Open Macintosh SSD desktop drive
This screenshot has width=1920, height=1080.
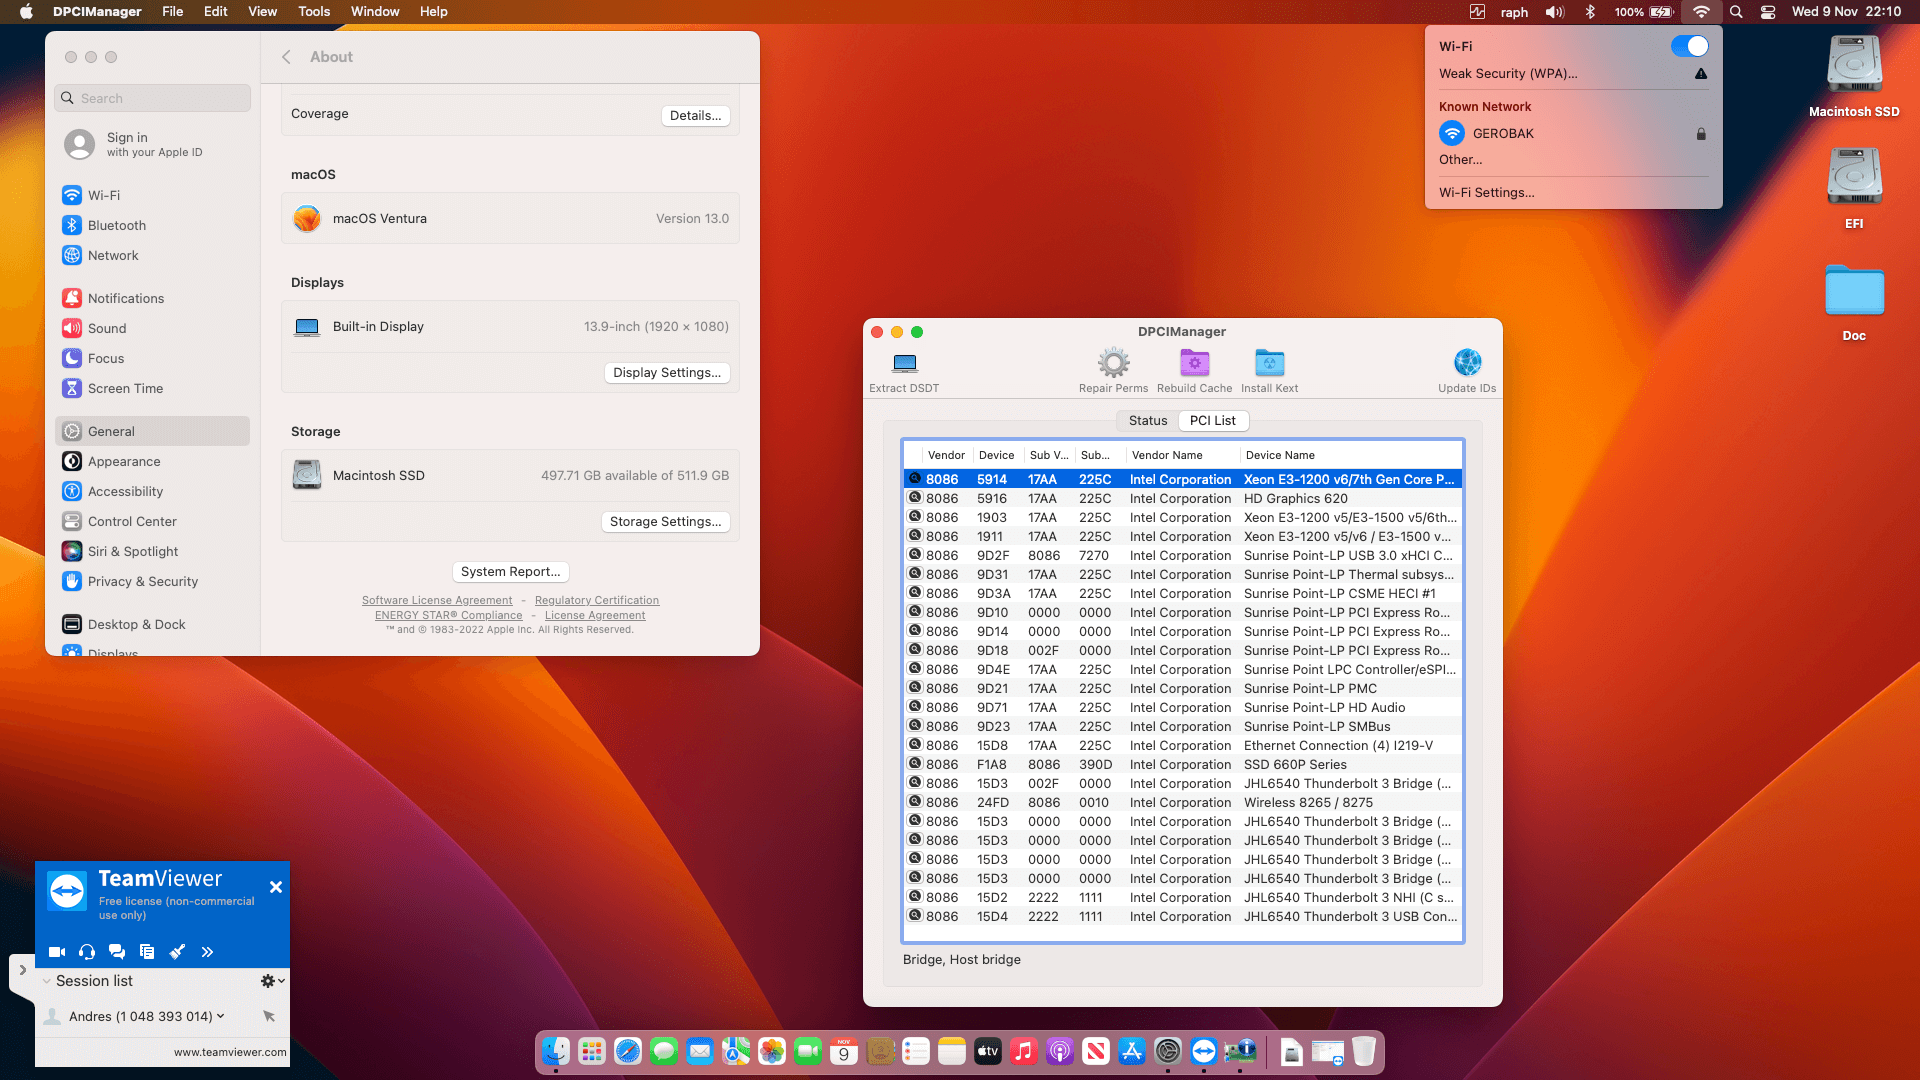1854,76
